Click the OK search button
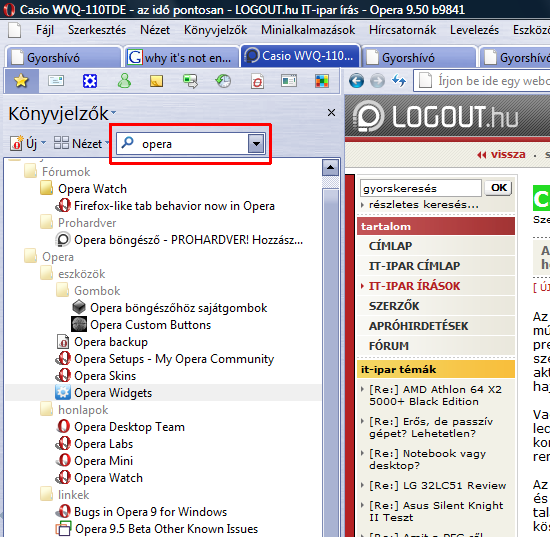The height and width of the screenshot is (537, 550). coord(499,188)
